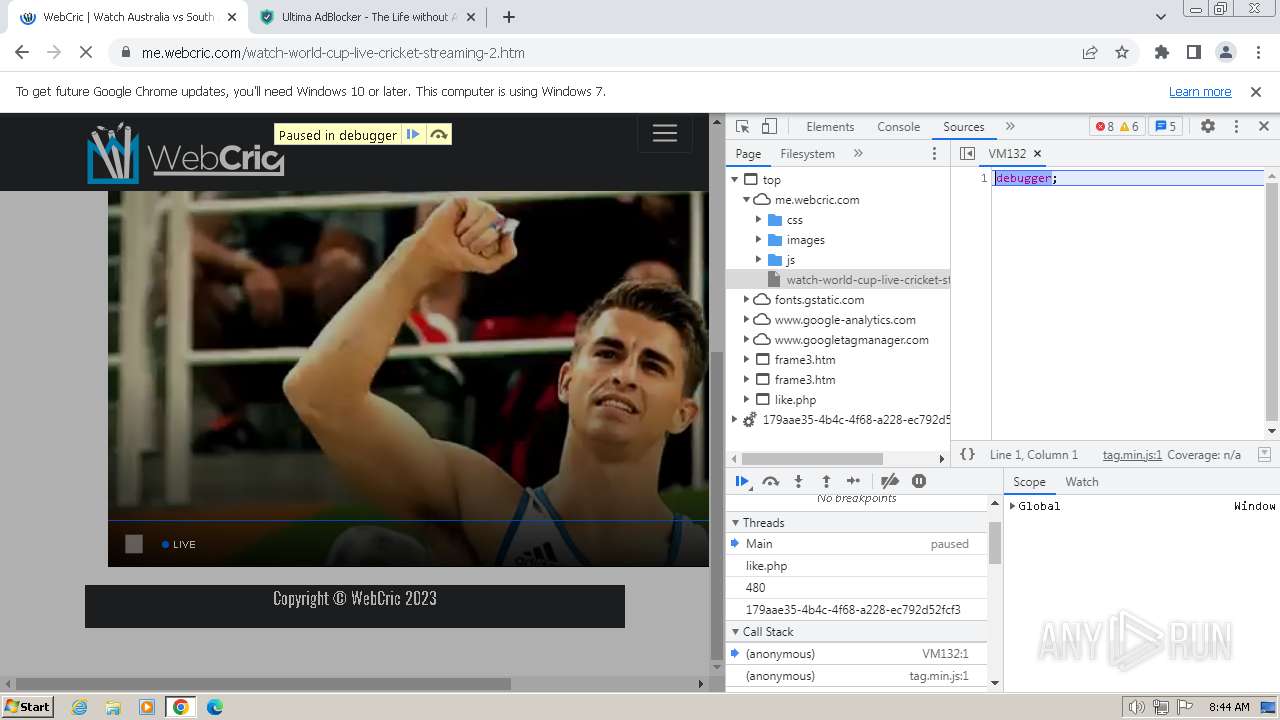Toggle deactivate breakpoints icon
Screen dimensions: 1280x720
[x=890, y=481]
